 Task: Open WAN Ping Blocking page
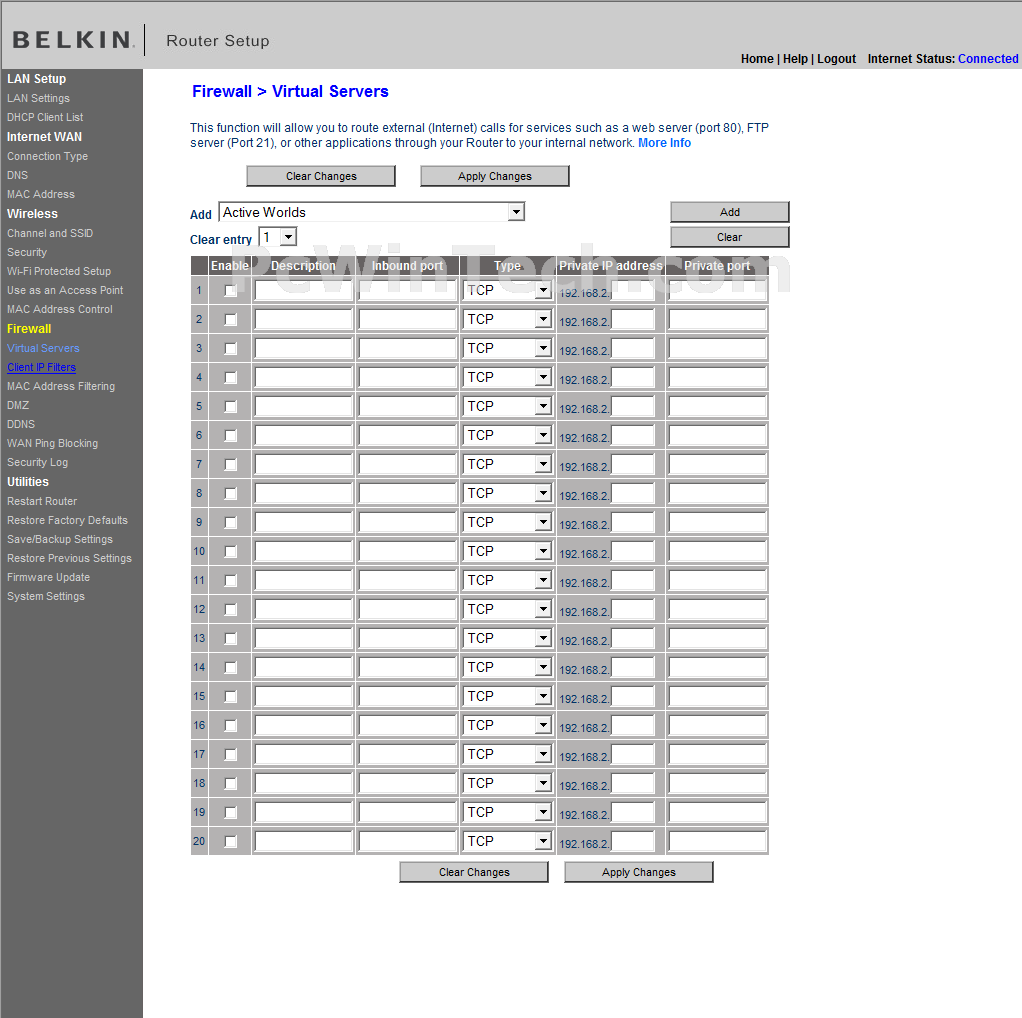tap(52, 443)
